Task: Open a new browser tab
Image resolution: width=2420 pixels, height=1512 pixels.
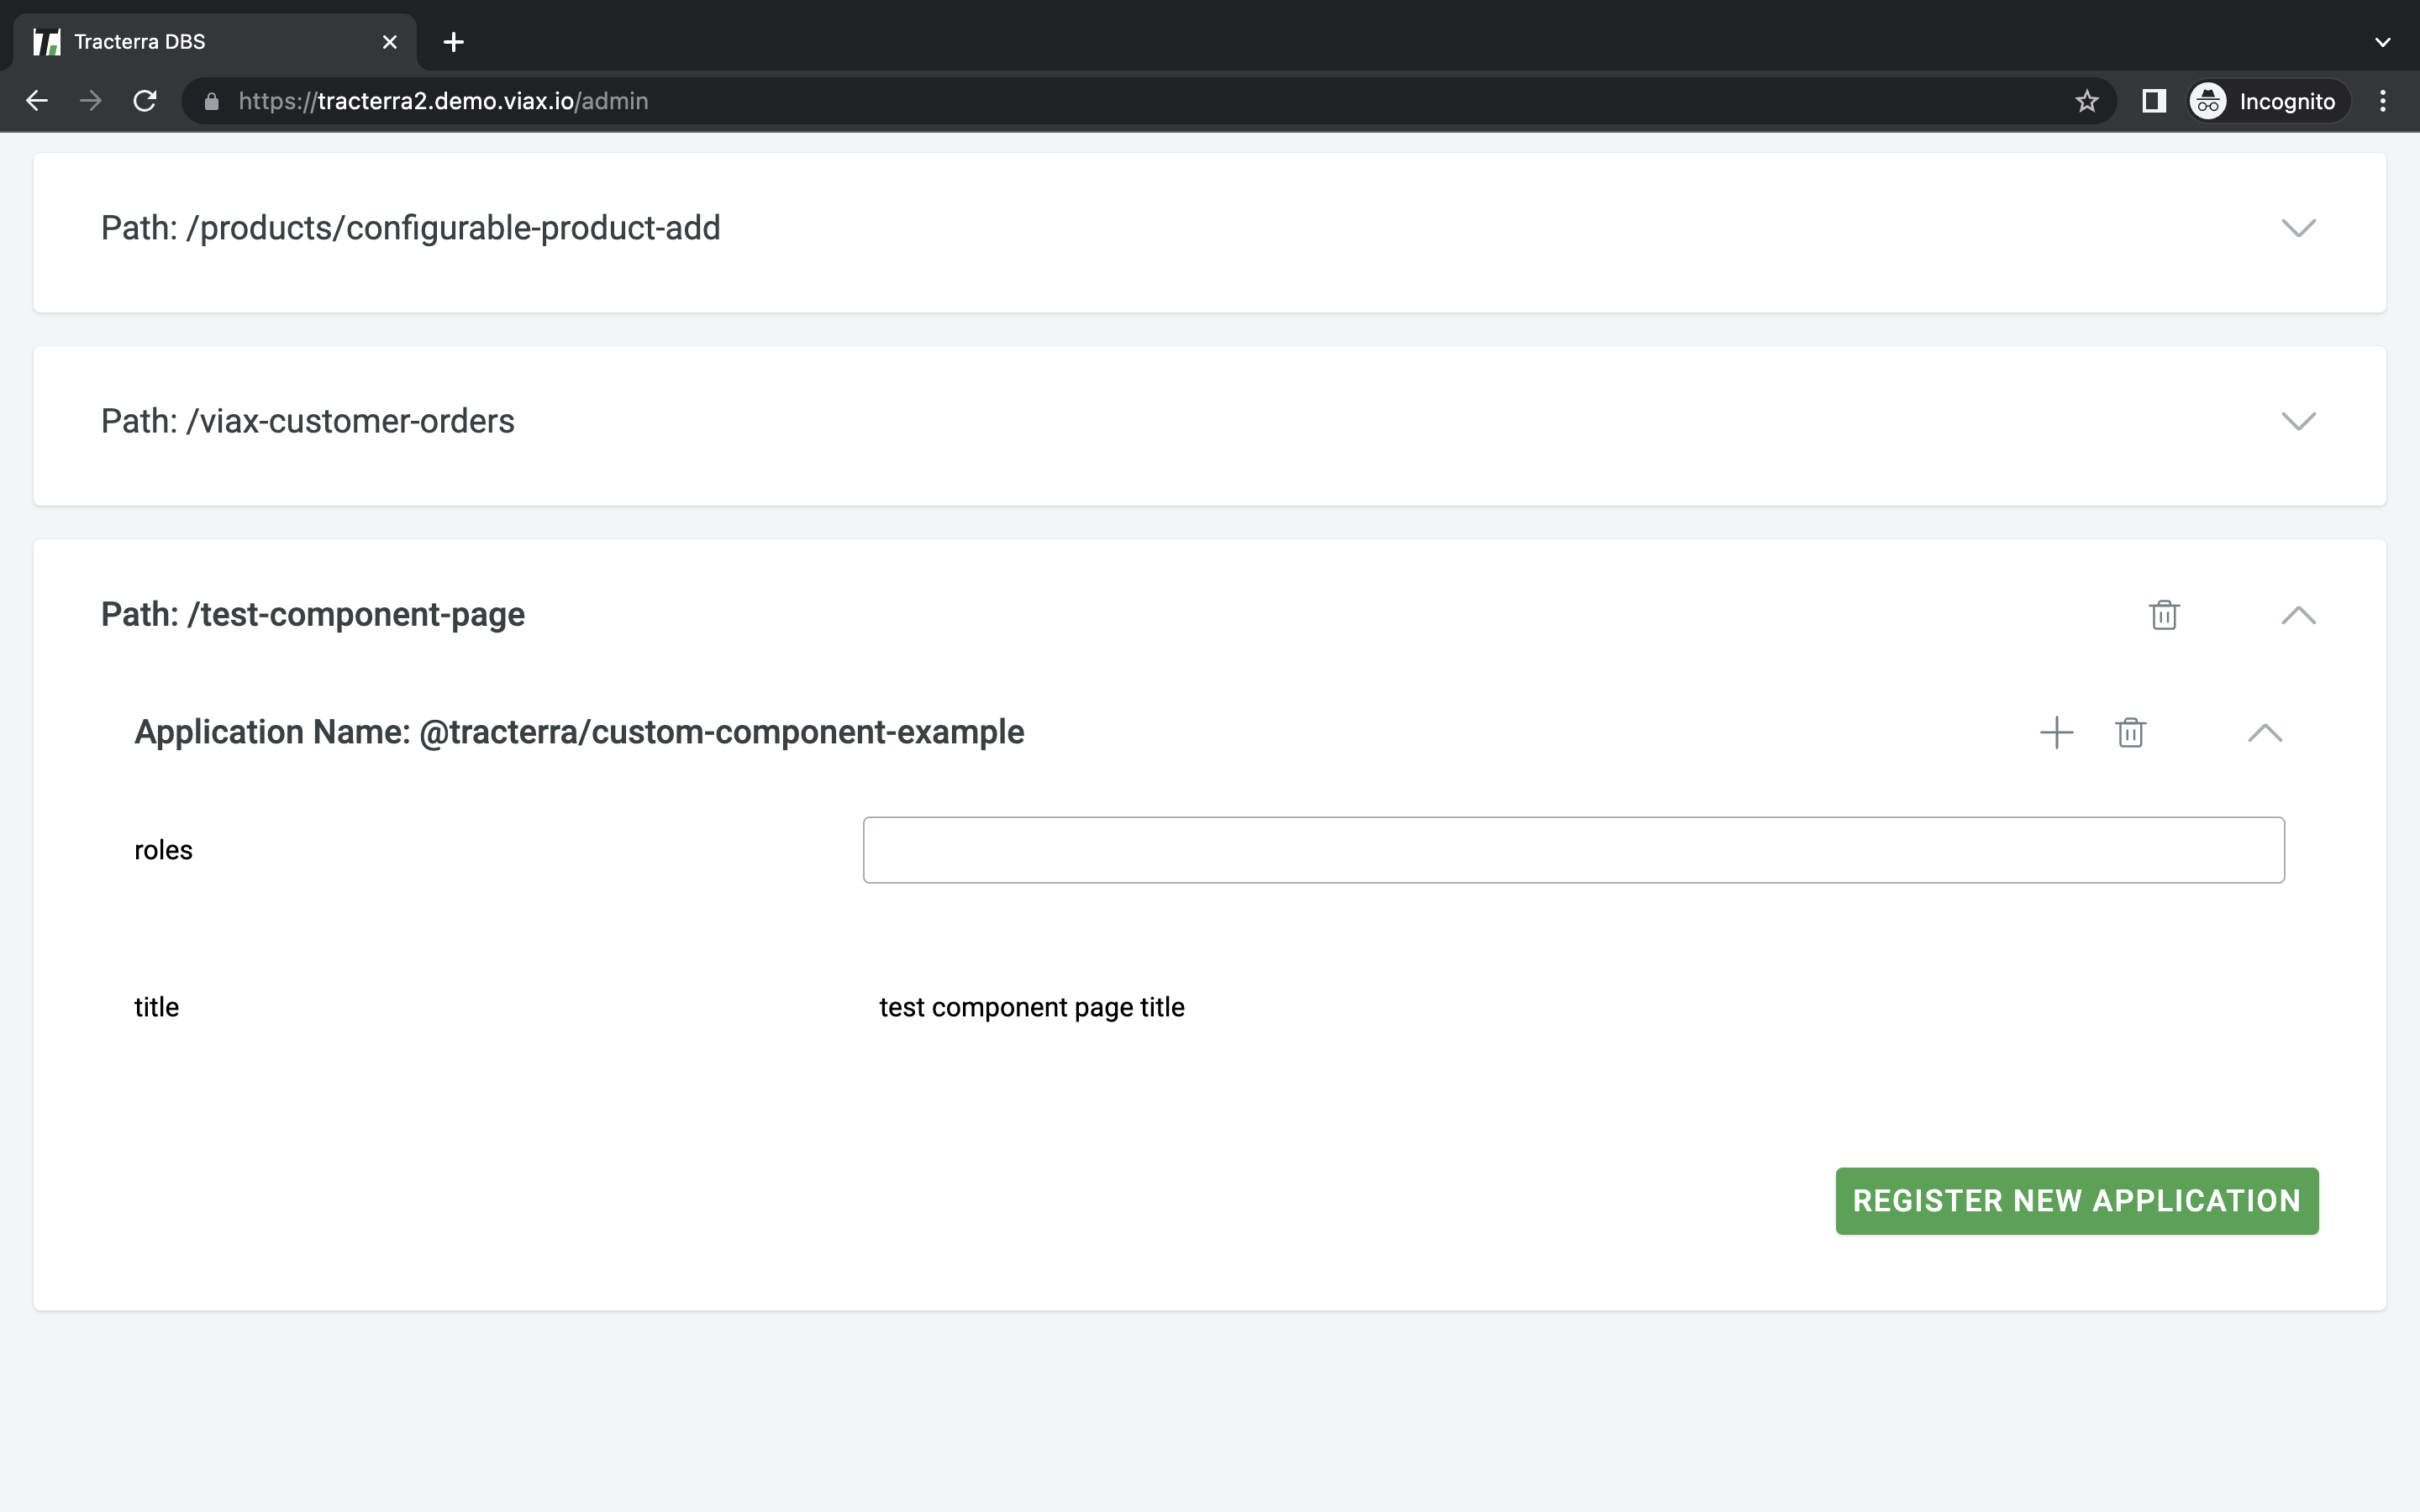Action: 453,42
